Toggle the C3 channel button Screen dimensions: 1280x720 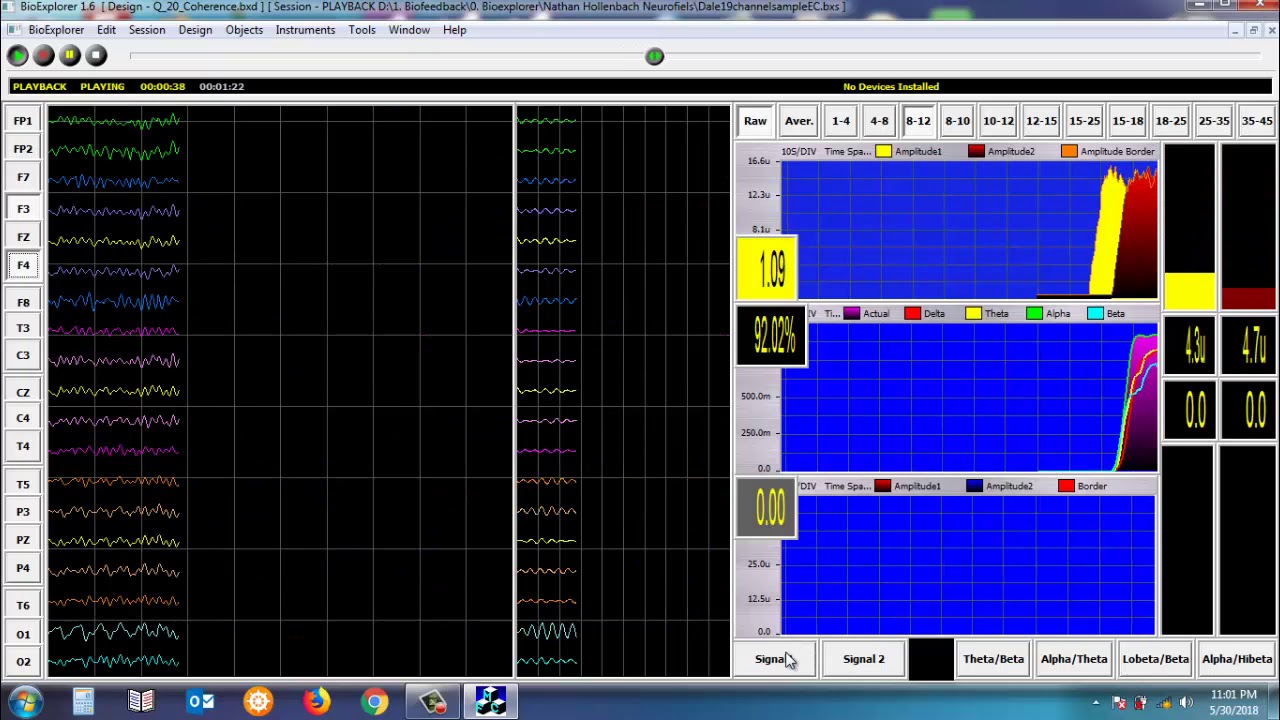[x=23, y=355]
